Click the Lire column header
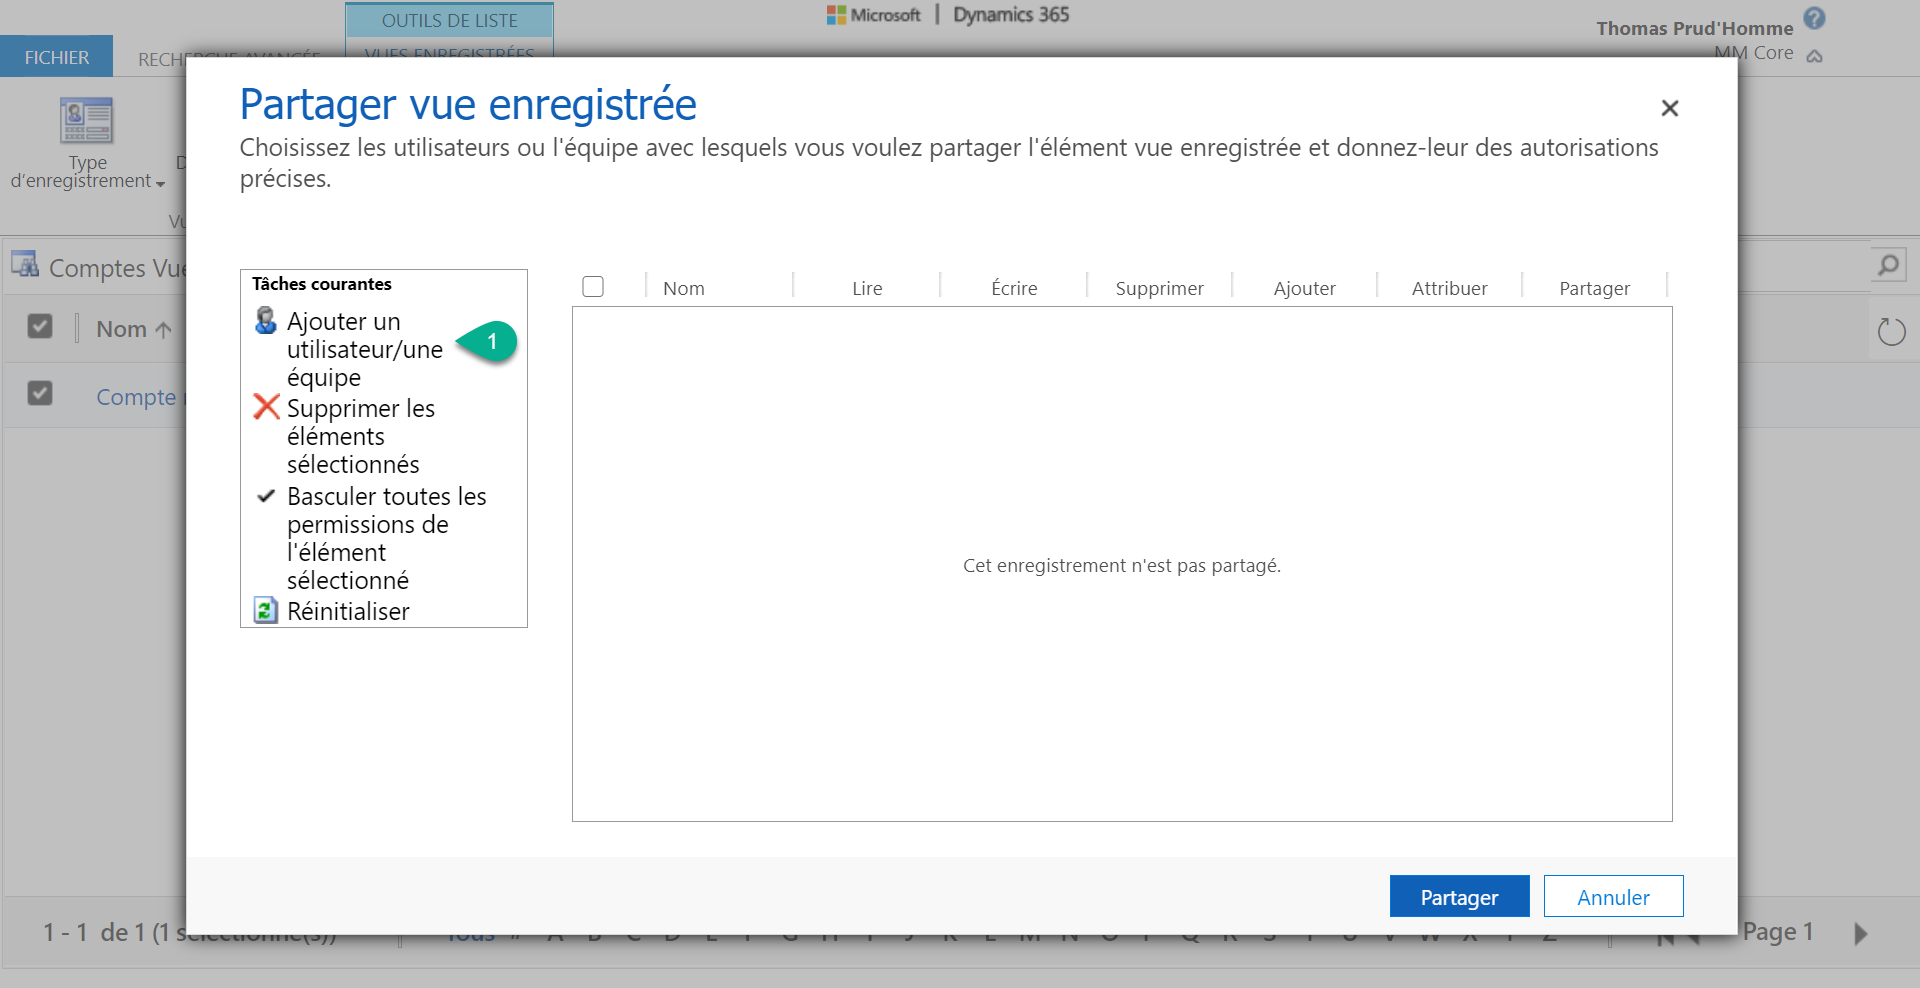This screenshot has width=1920, height=988. [x=866, y=288]
